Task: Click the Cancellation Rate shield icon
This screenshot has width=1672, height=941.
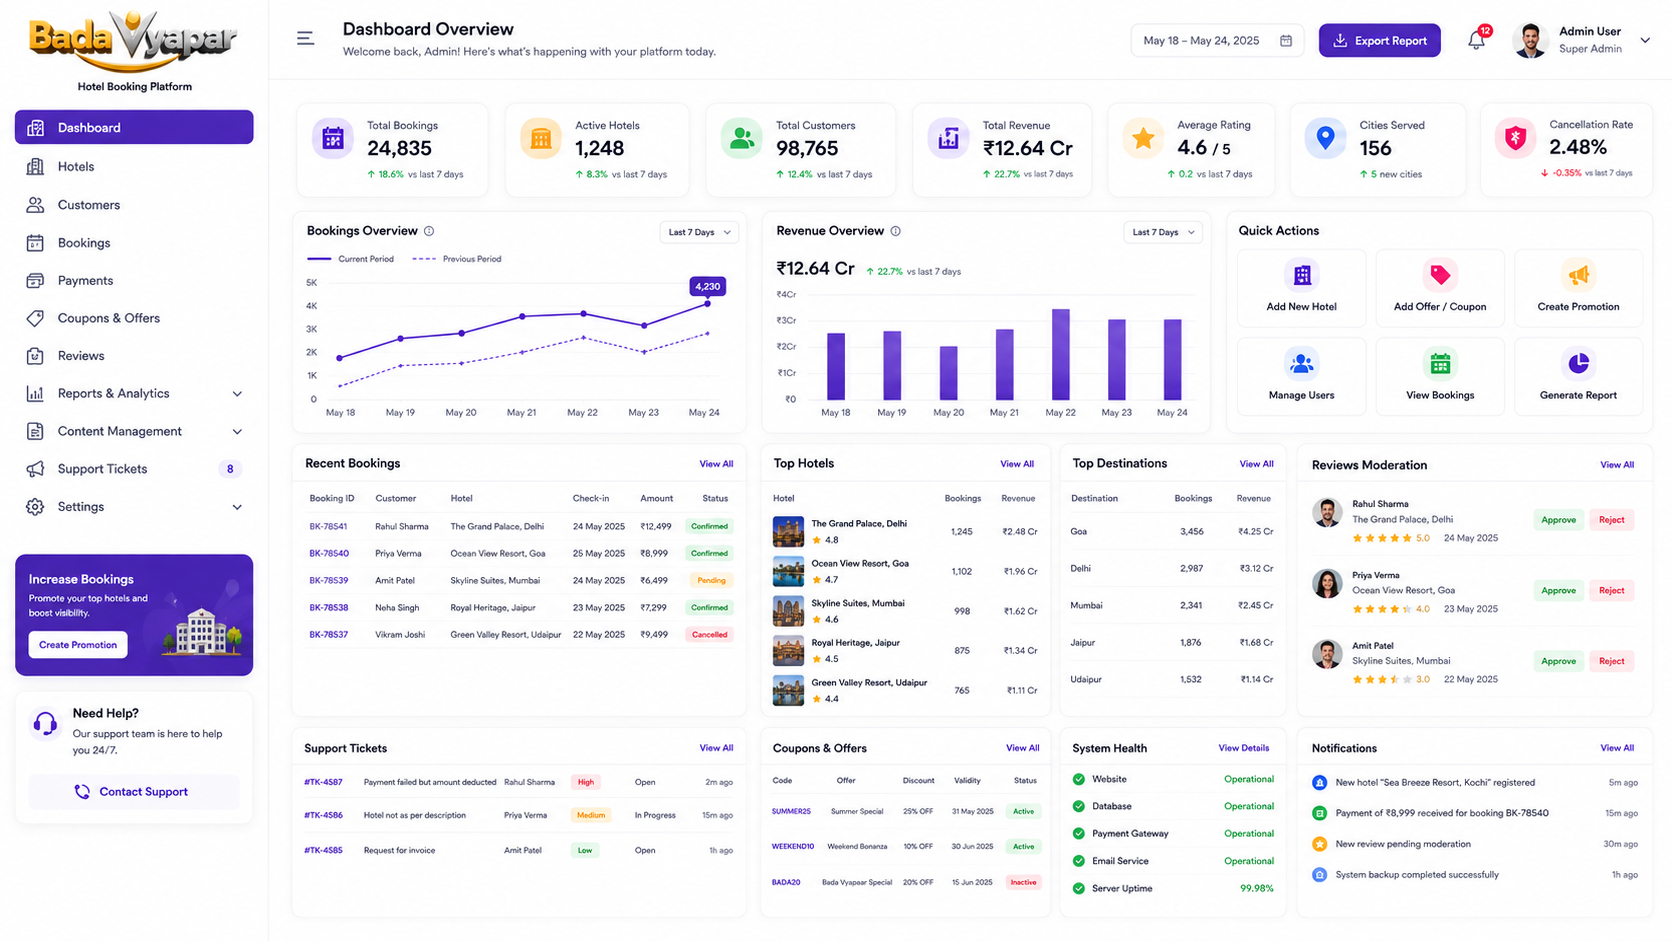Action: coord(1515,139)
